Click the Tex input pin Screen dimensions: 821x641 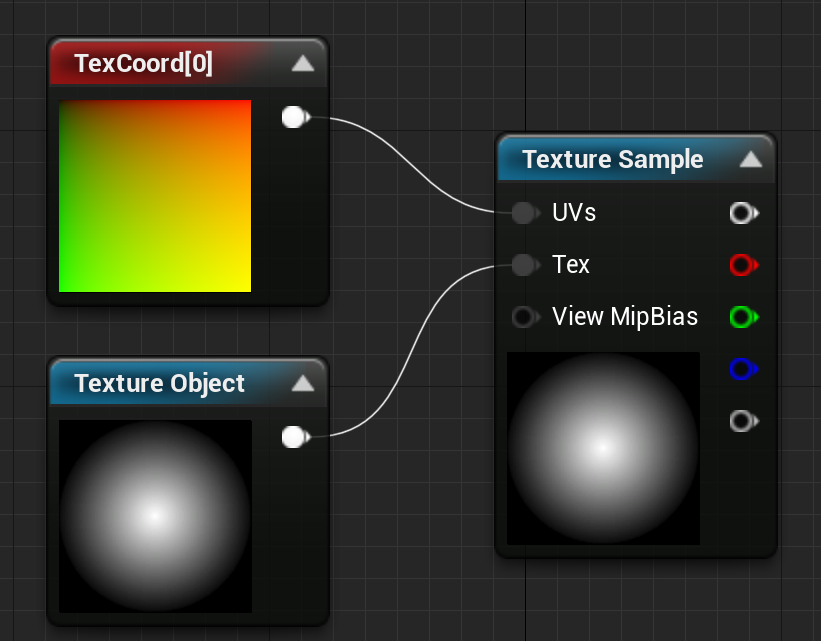(x=526, y=265)
